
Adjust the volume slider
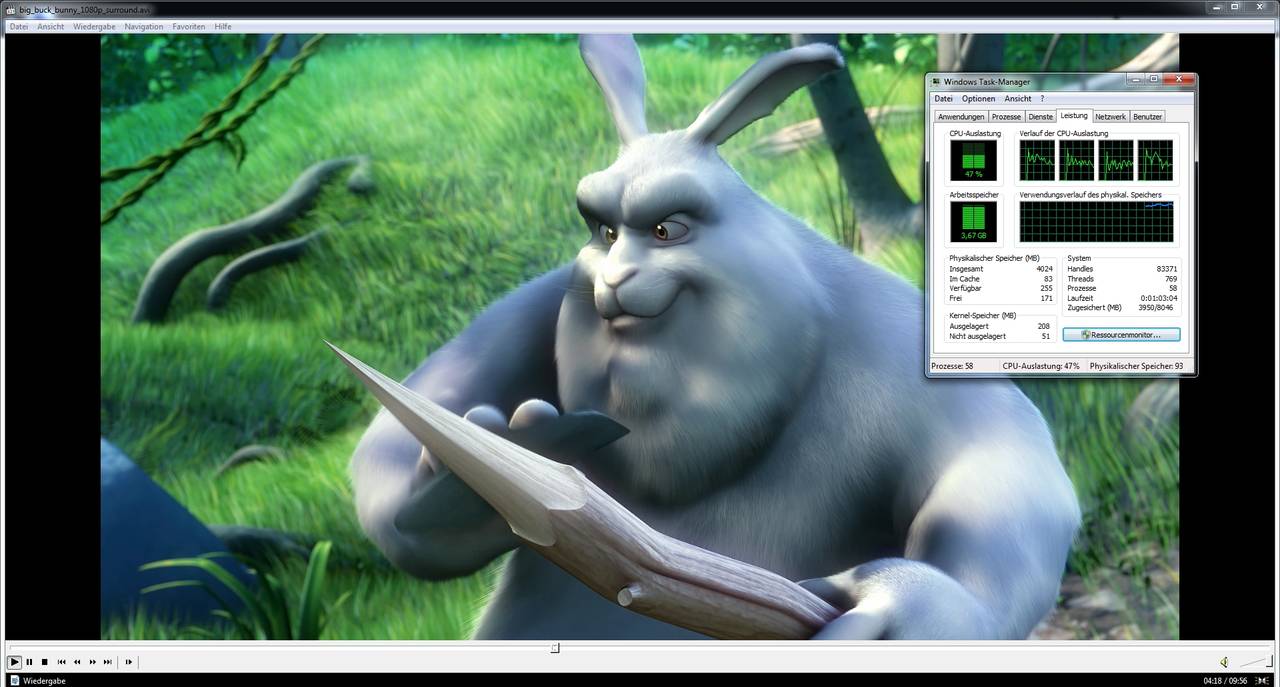[x=1256, y=662]
